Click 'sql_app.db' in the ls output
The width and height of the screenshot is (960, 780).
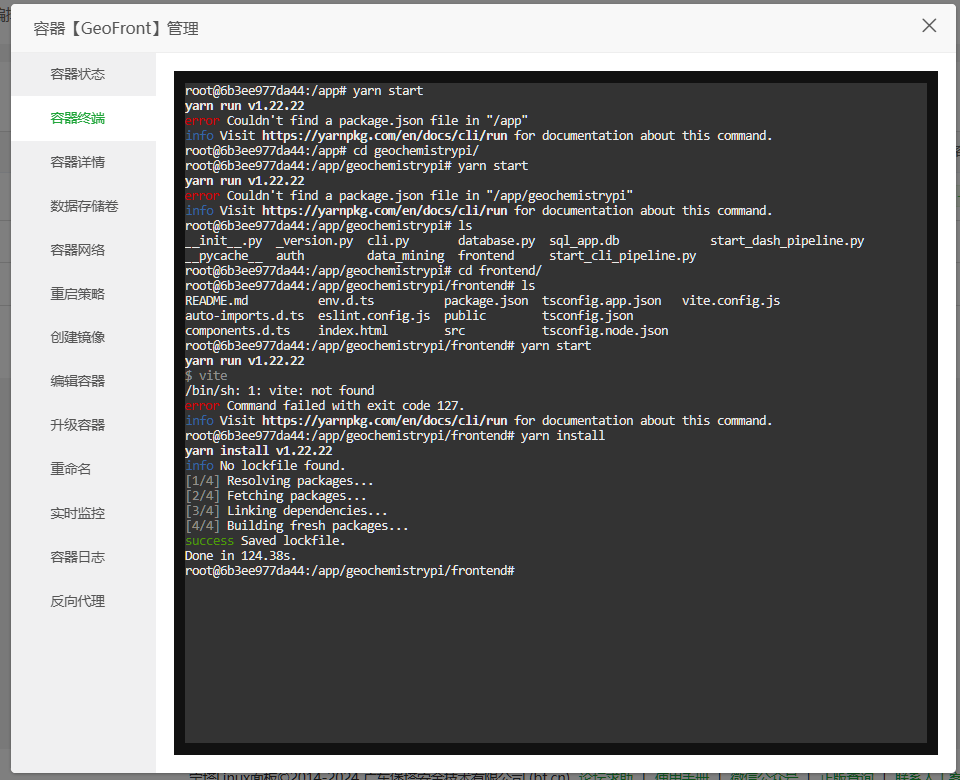point(584,241)
